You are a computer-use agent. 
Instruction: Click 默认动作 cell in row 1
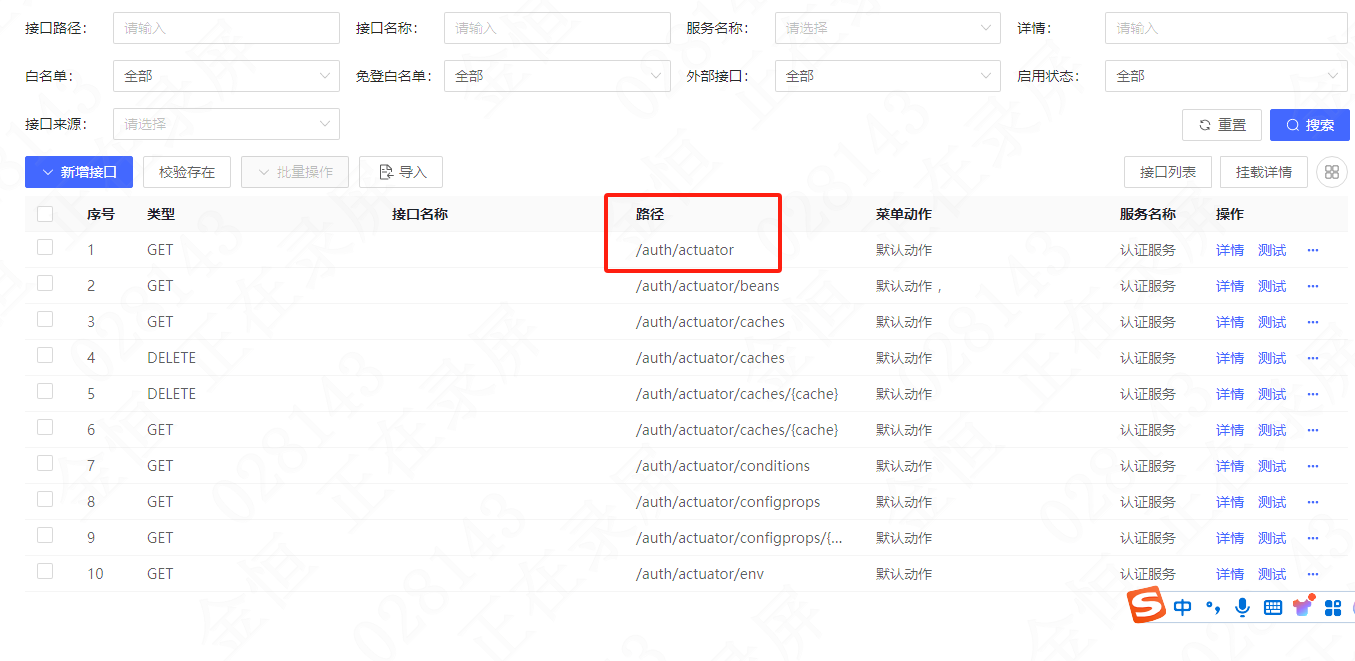(x=904, y=250)
